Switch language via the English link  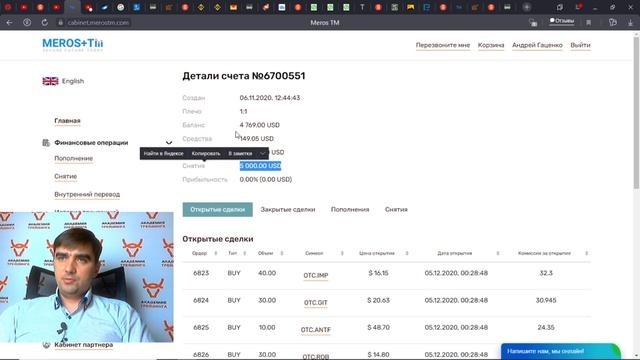[73, 81]
